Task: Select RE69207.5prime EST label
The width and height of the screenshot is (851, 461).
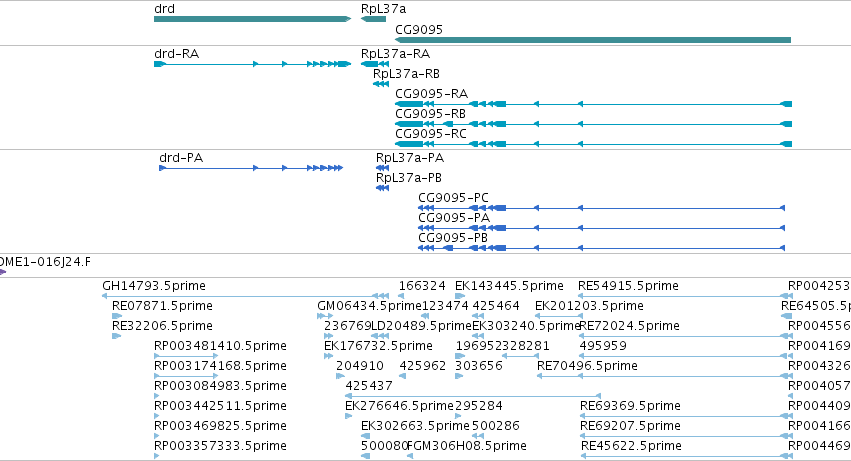Action: 630,427
